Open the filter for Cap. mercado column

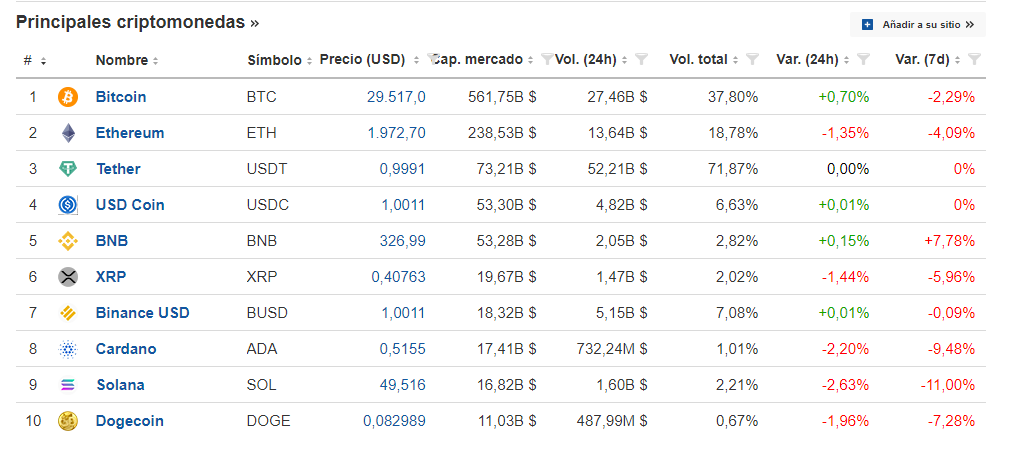pyautogui.click(x=547, y=60)
